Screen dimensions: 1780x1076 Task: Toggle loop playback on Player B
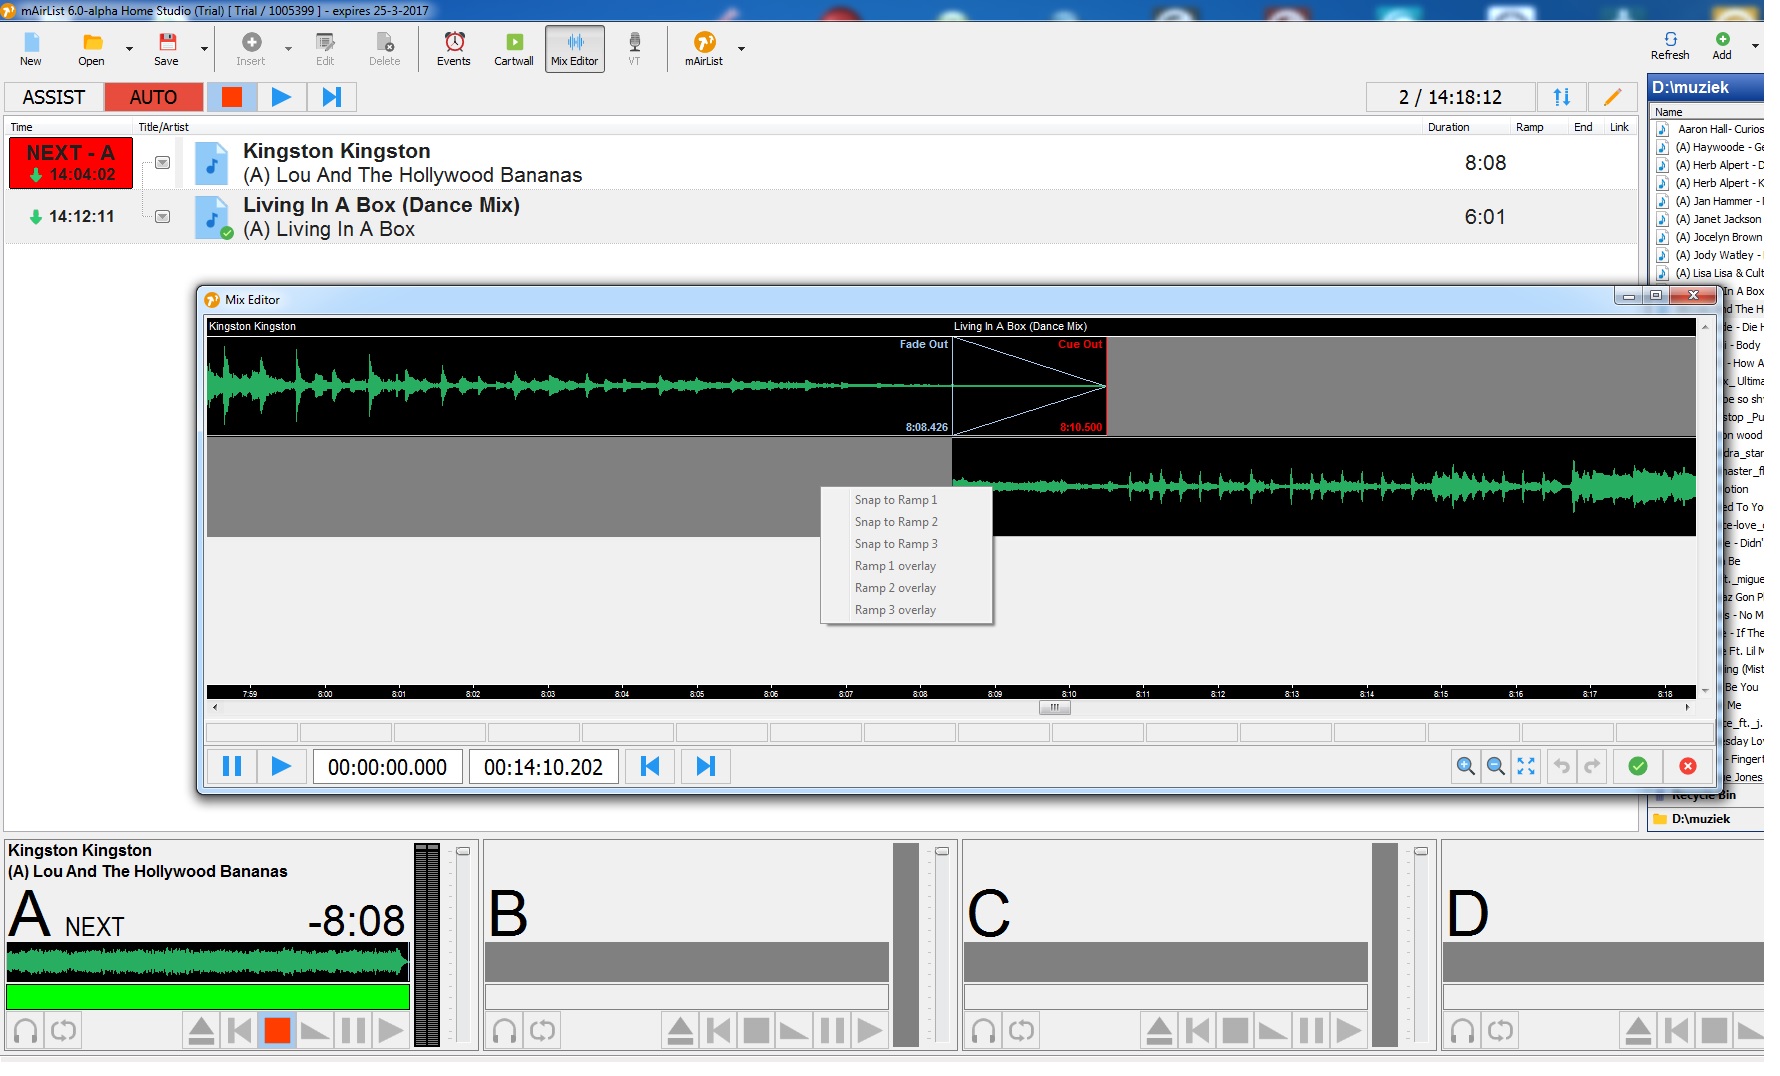click(542, 1029)
